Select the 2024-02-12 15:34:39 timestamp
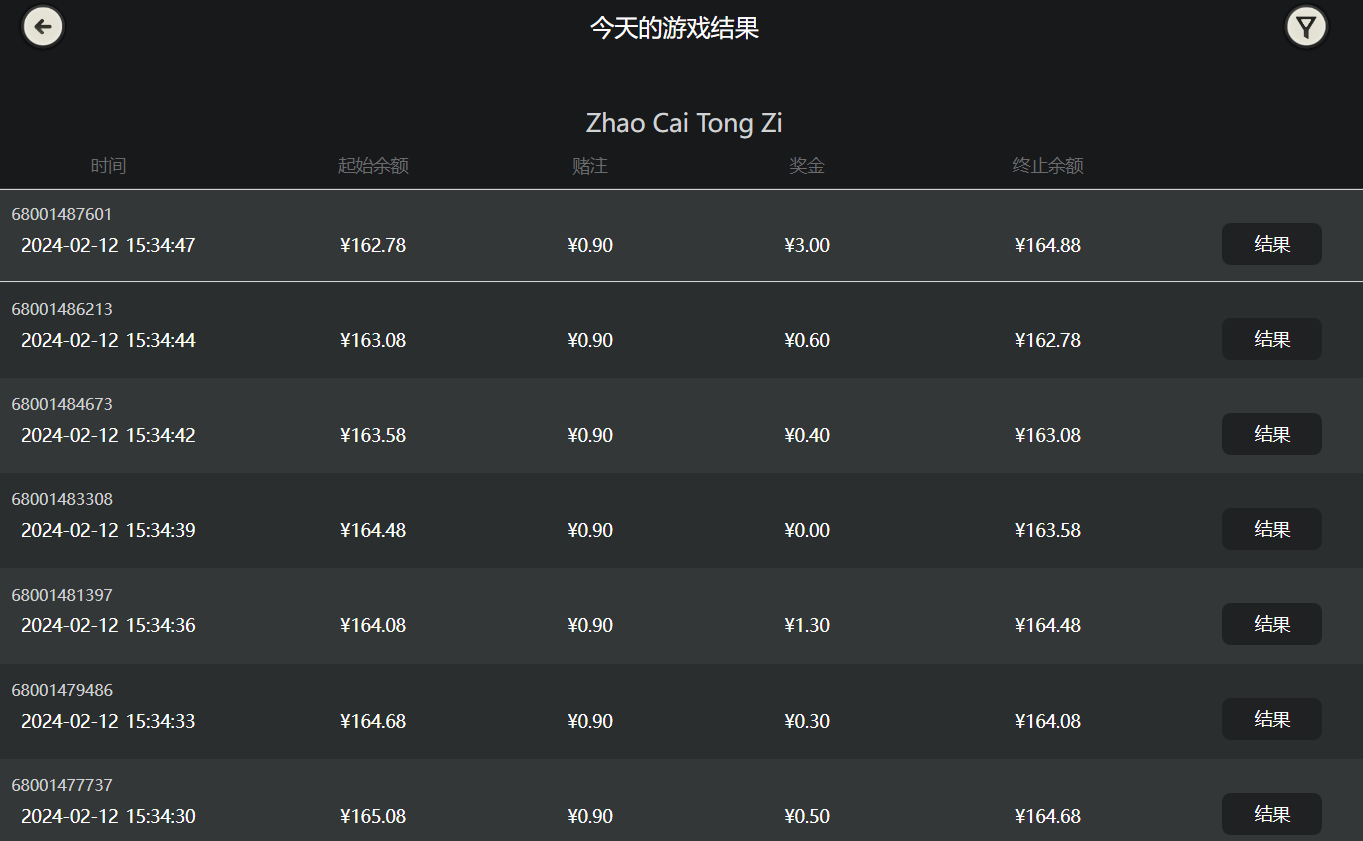Screen dimensions: 1363x841 click(x=108, y=530)
